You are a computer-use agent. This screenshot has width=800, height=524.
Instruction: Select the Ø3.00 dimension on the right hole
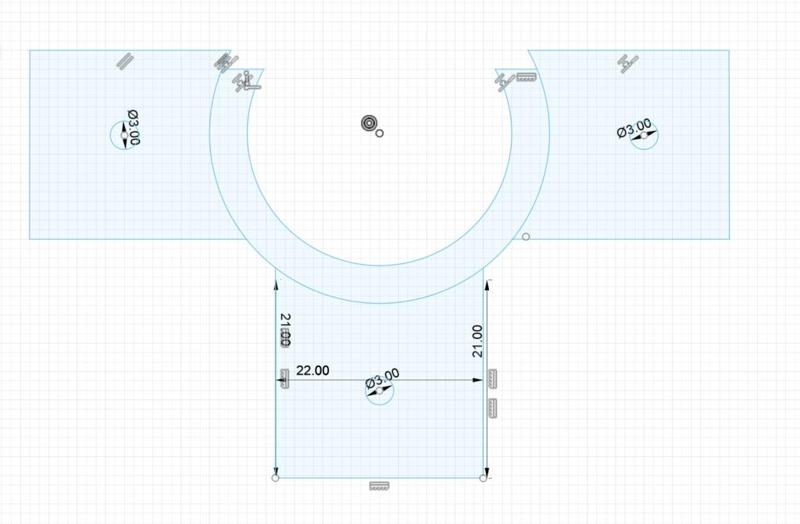tap(634, 129)
